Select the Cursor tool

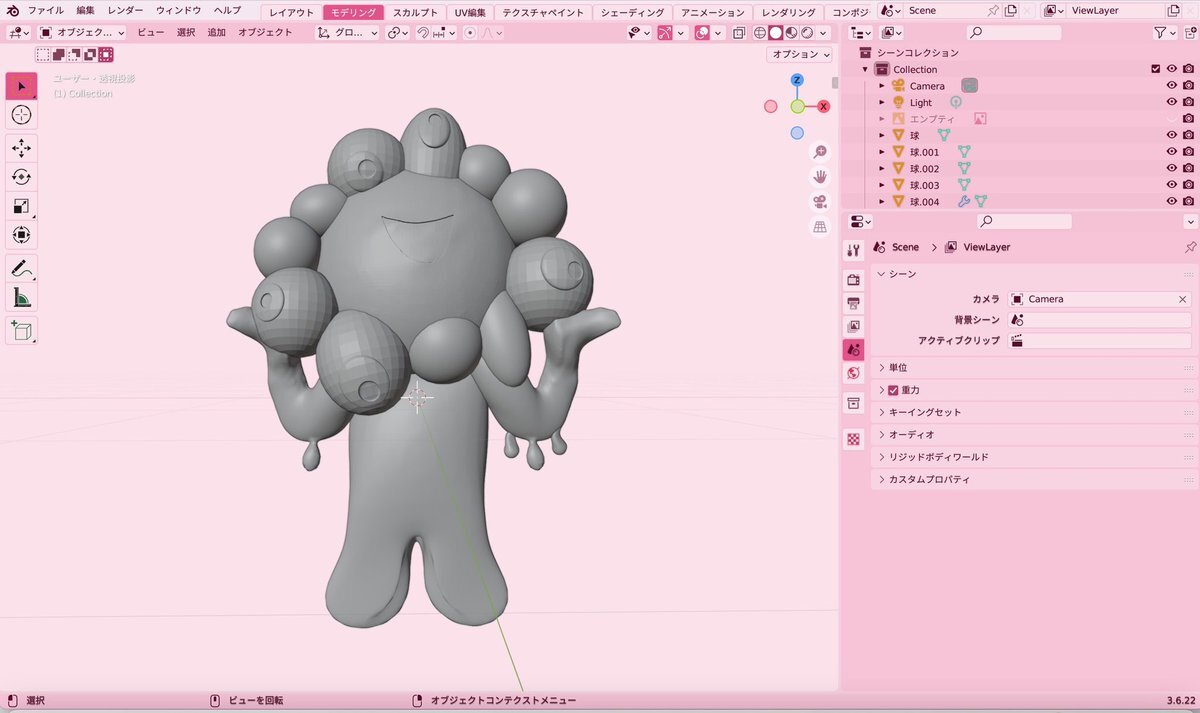(21, 115)
